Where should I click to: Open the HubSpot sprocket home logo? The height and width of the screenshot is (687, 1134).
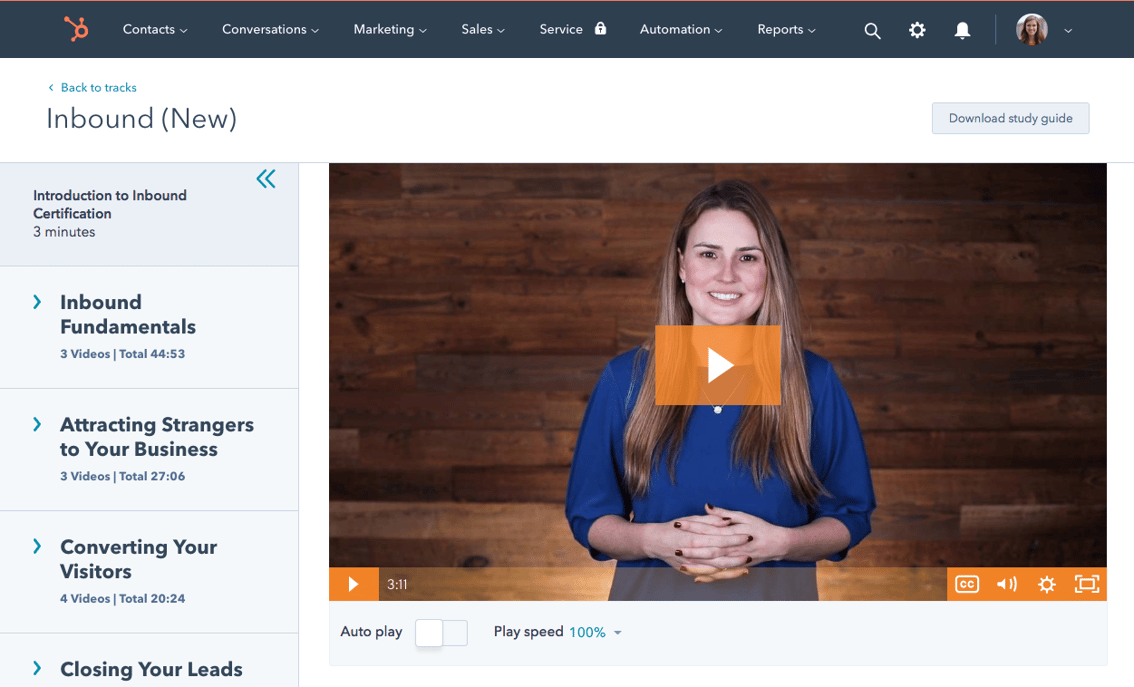(78, 29)
